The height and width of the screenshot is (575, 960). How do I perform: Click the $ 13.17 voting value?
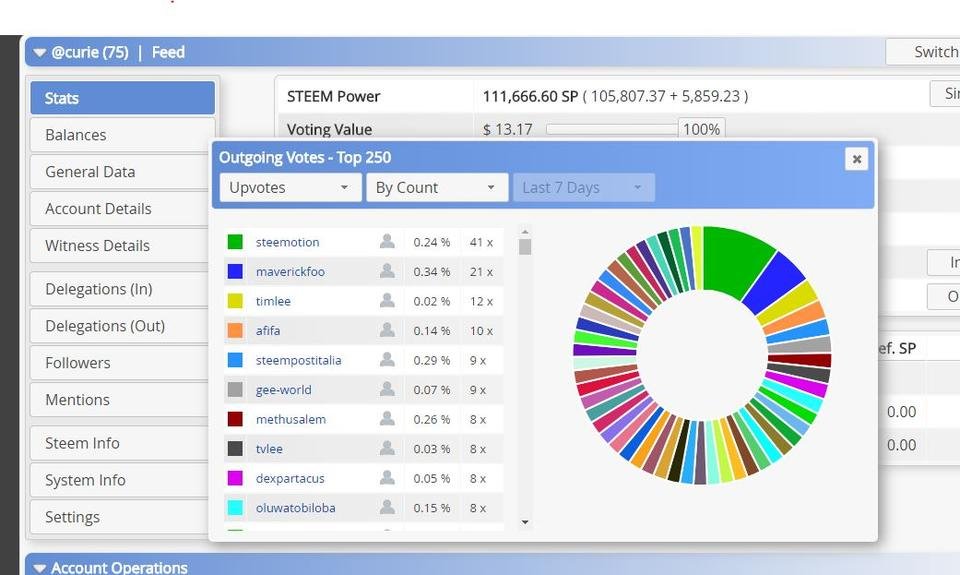coord(508,129)
